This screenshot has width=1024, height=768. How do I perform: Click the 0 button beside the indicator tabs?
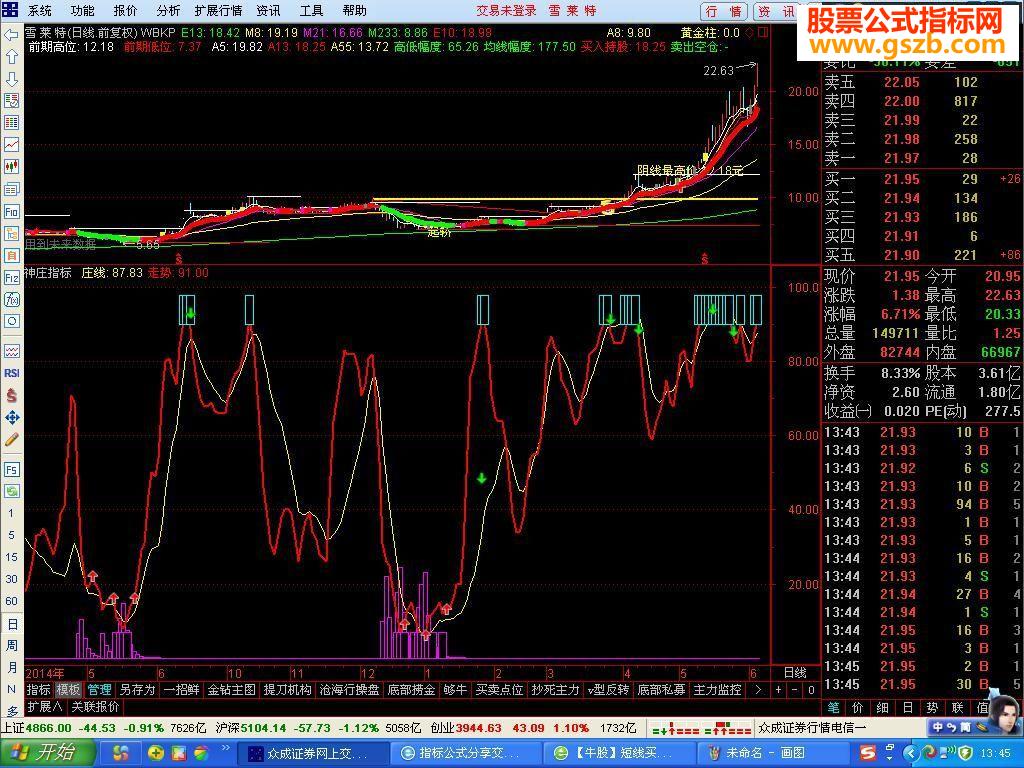click(810, 690)
